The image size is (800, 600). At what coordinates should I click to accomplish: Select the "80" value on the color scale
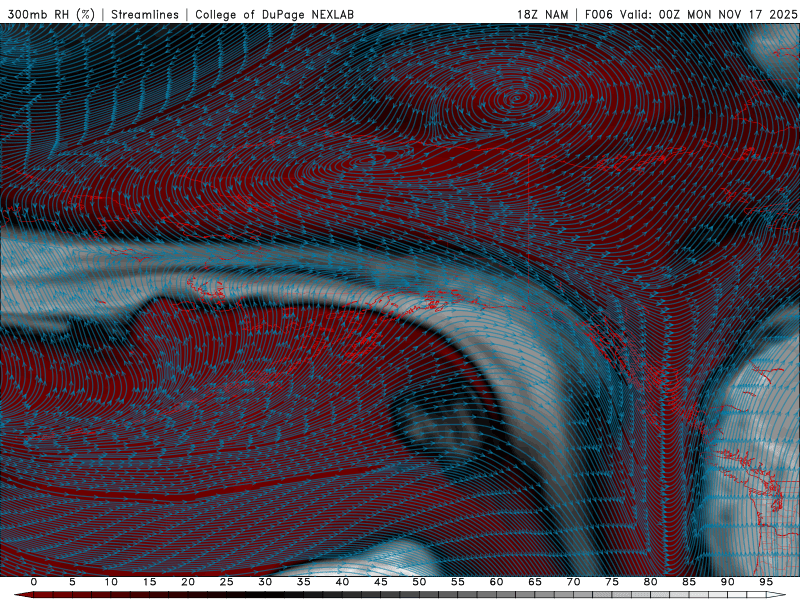[x=650, y=582]
